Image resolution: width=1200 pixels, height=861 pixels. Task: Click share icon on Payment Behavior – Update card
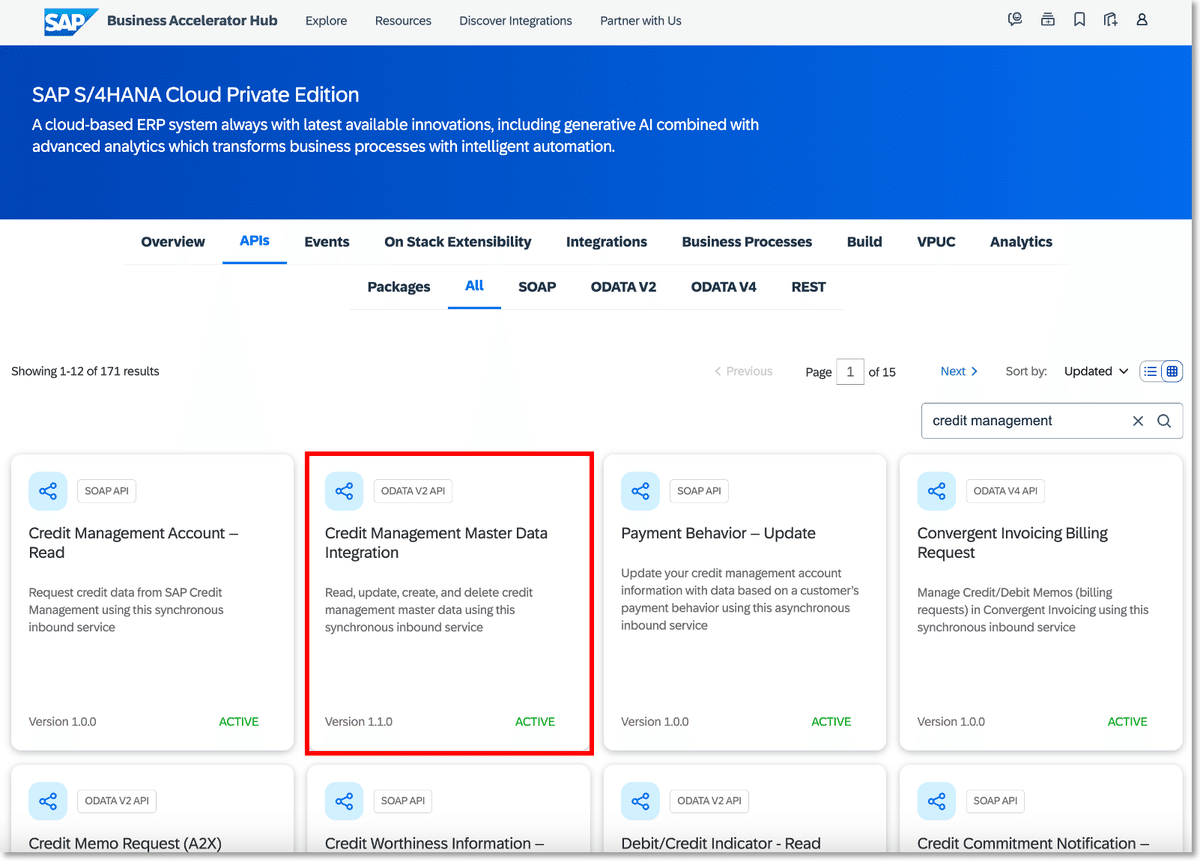[640, 491]
